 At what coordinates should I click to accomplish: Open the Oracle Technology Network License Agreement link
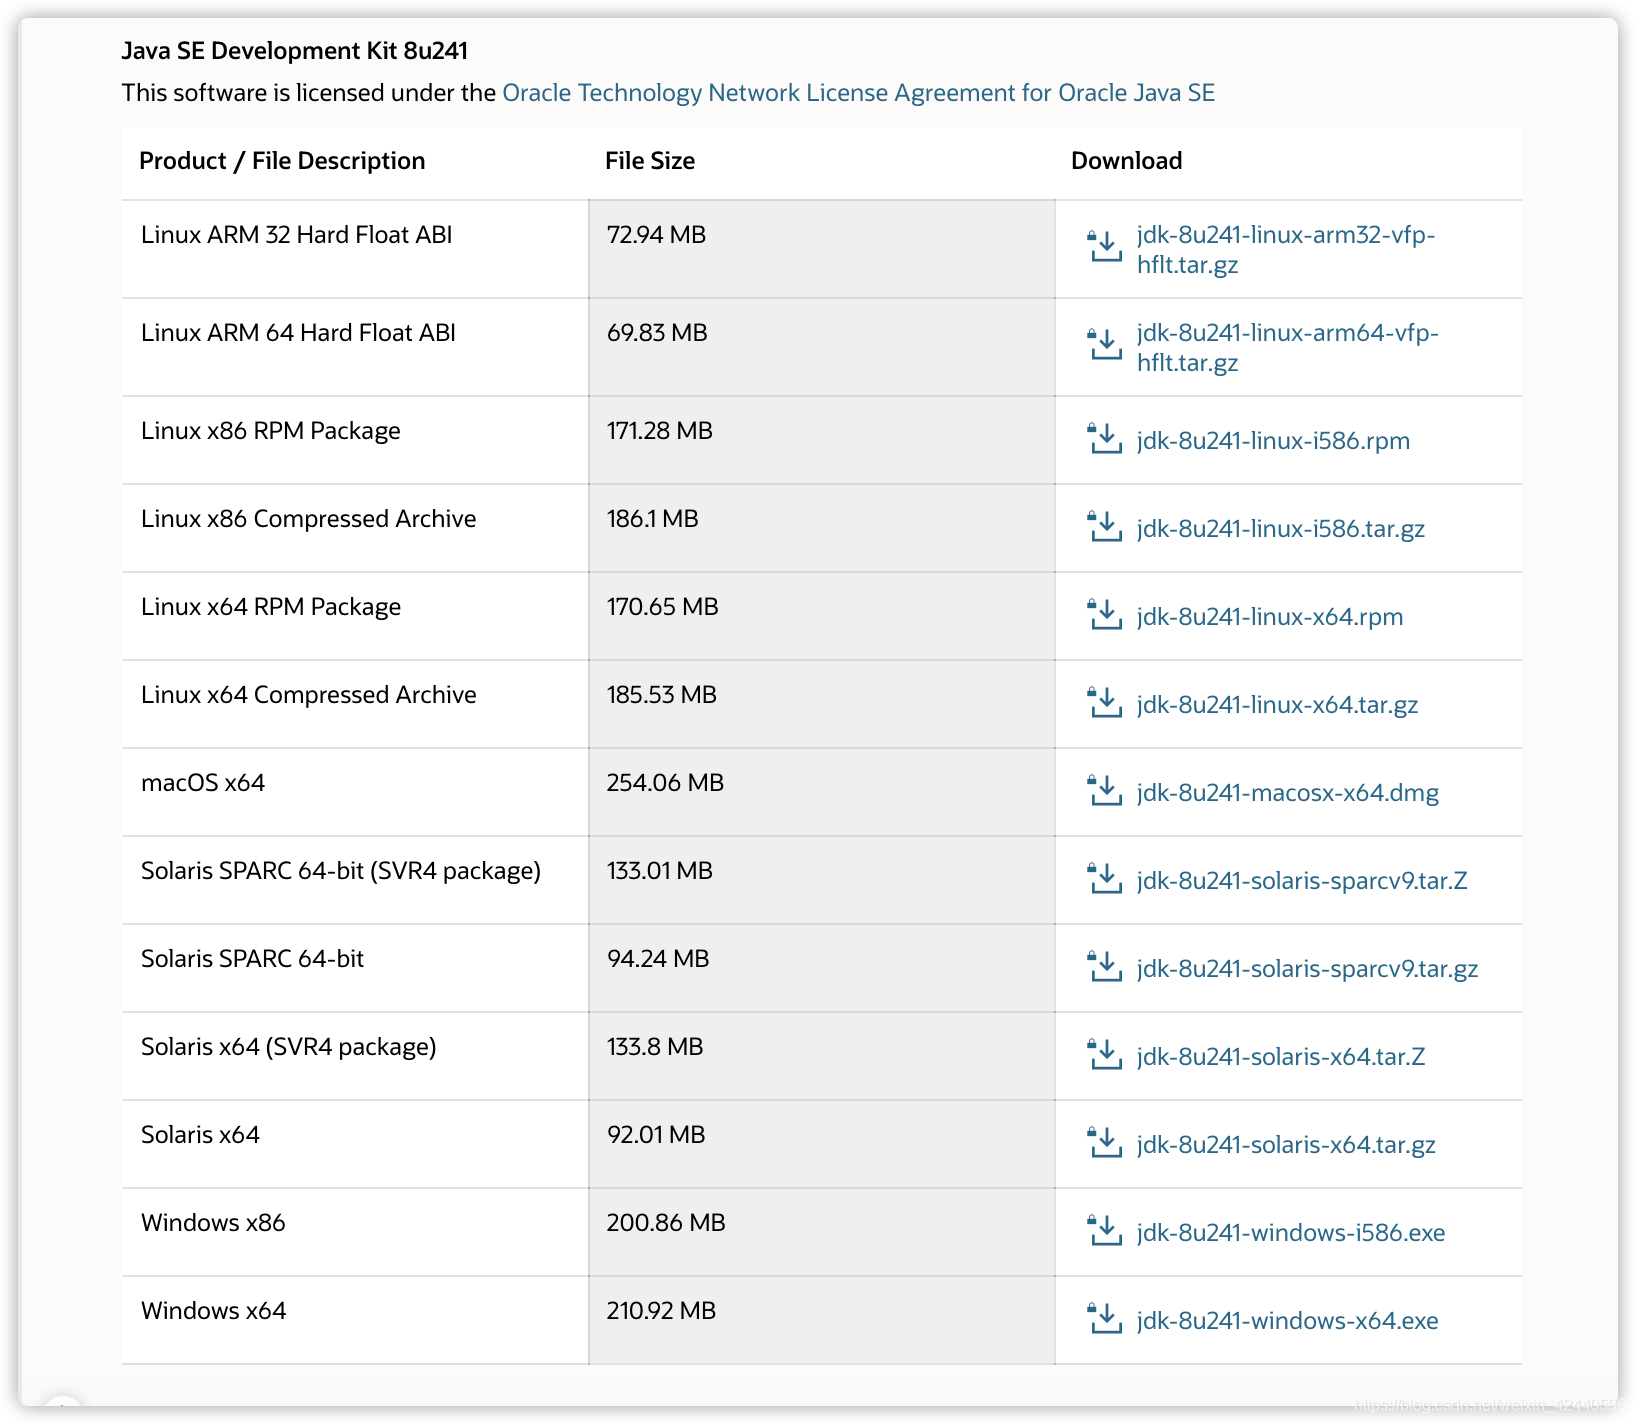point(858,93)
